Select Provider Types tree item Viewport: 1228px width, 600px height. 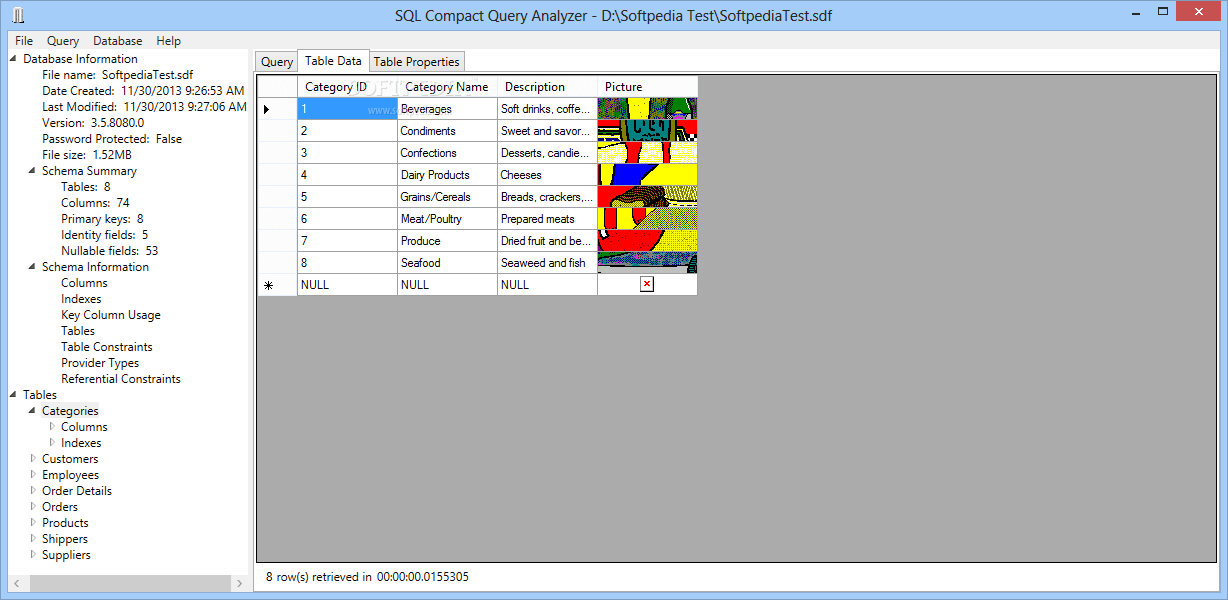[100, 363]
